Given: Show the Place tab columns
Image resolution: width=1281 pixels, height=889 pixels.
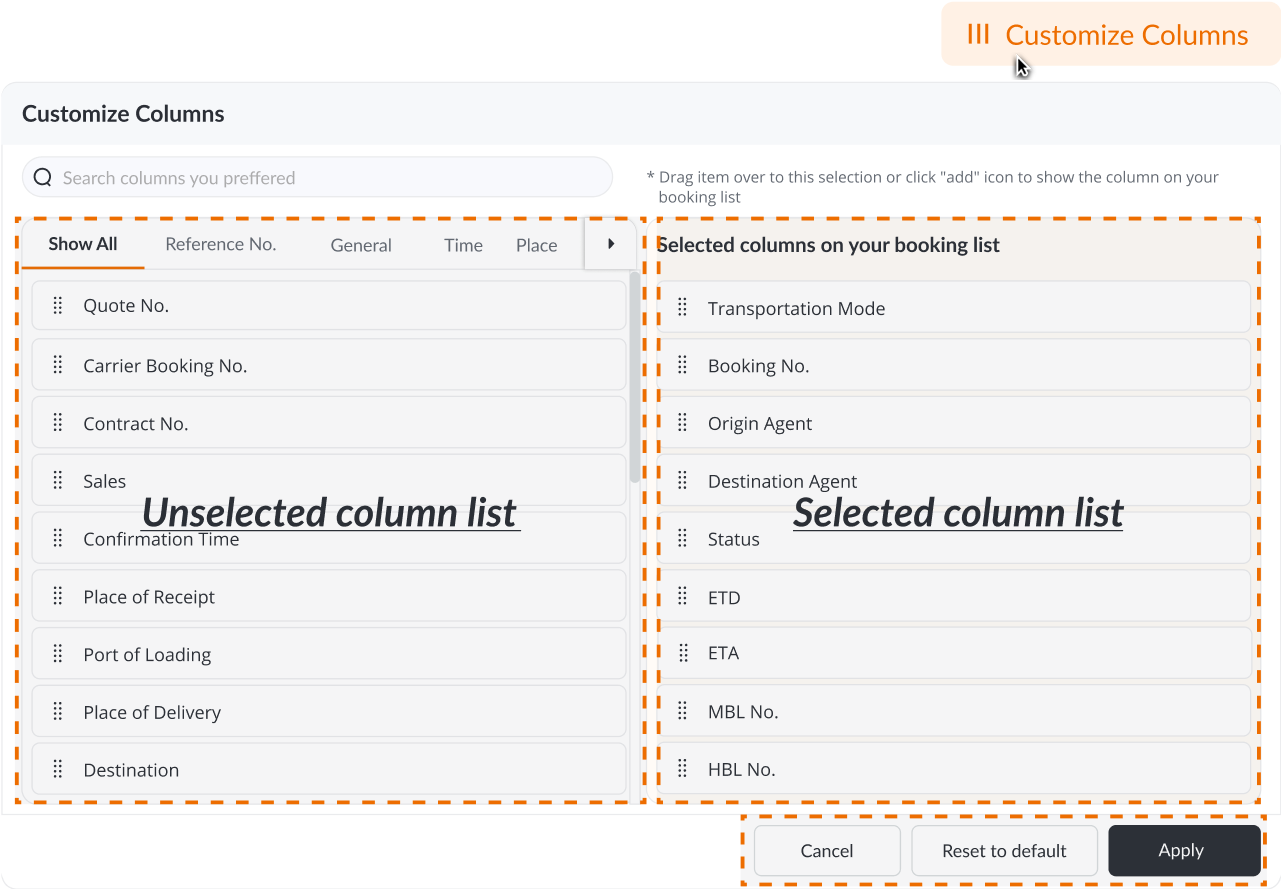Looking at the screenshot, I should (536, 245).
